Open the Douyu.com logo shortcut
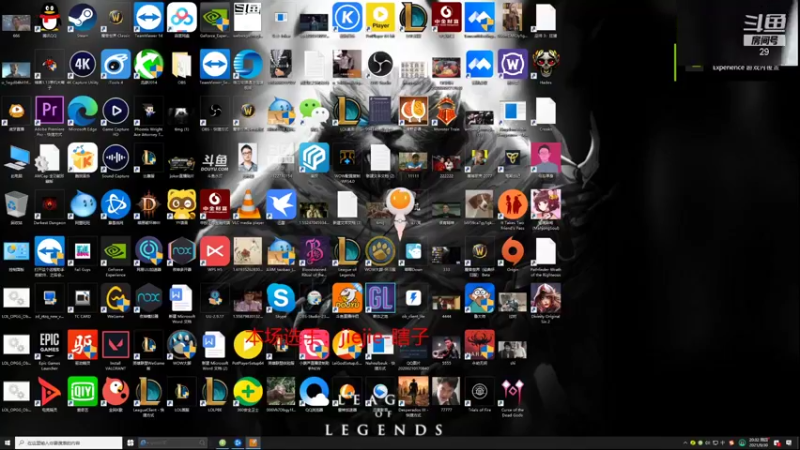The height and width of the screenshot is (450, 800). (x=215, y=160)
